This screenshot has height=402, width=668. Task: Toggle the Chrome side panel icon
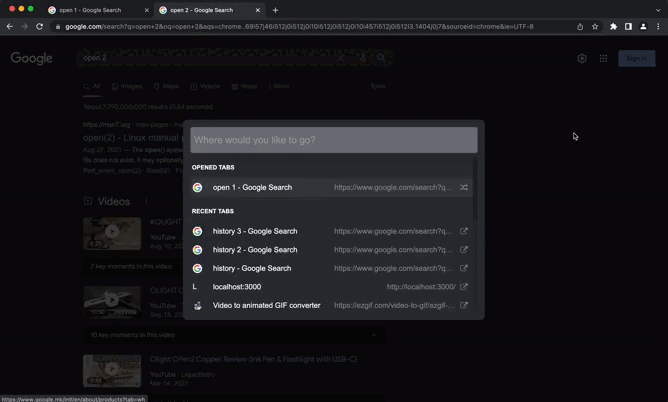[x=628, y=26]
